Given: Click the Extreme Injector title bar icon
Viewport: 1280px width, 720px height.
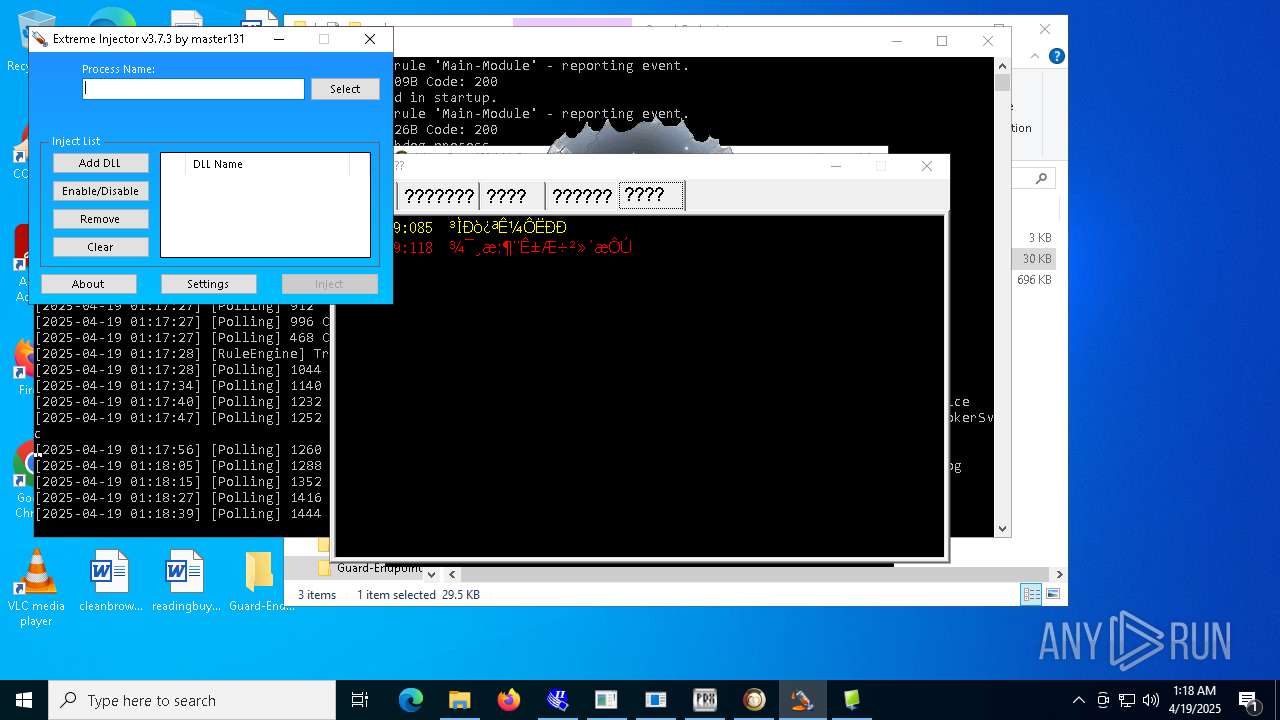Looking at the screenshot, I should pos(40,39).
